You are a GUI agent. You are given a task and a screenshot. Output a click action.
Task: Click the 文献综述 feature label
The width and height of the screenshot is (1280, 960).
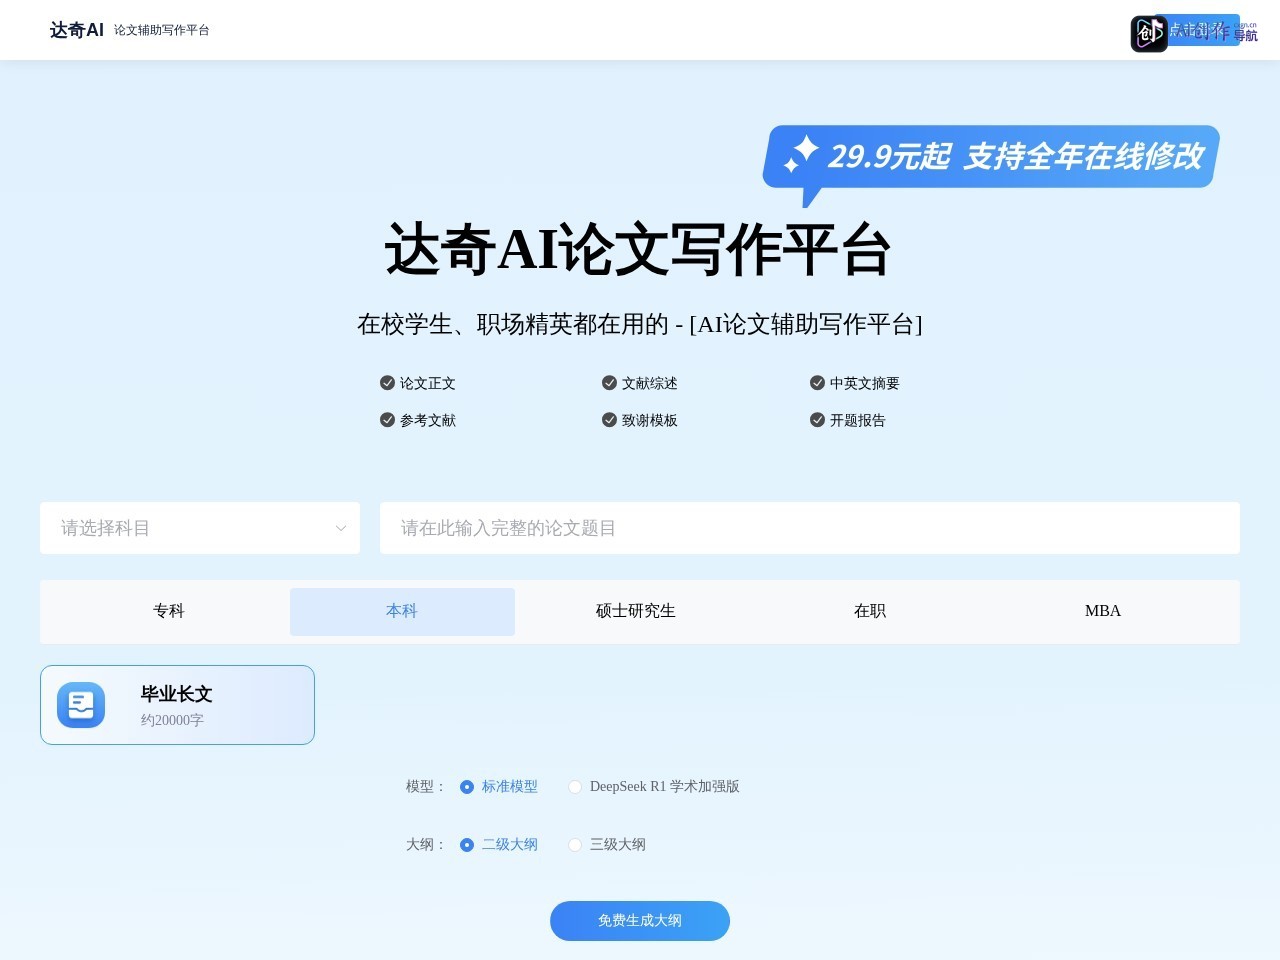point(650,384)
